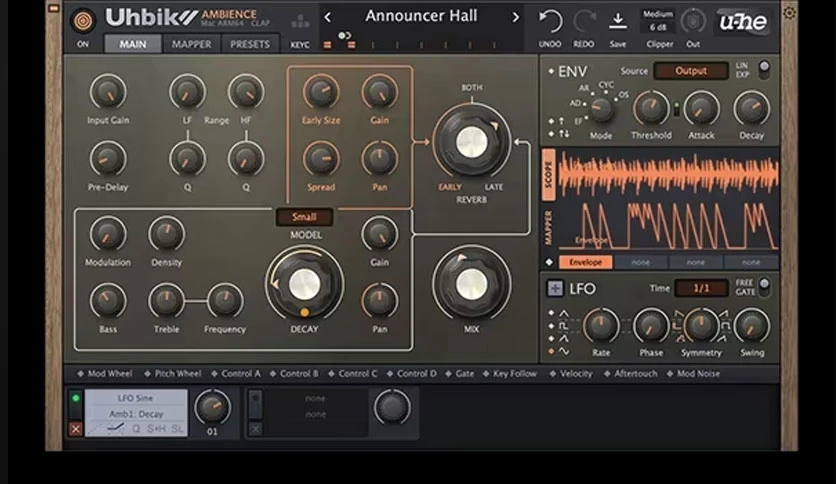
Task: Open the MODEL Small selector
Action: pyautogui.click(x=304, y=217)
